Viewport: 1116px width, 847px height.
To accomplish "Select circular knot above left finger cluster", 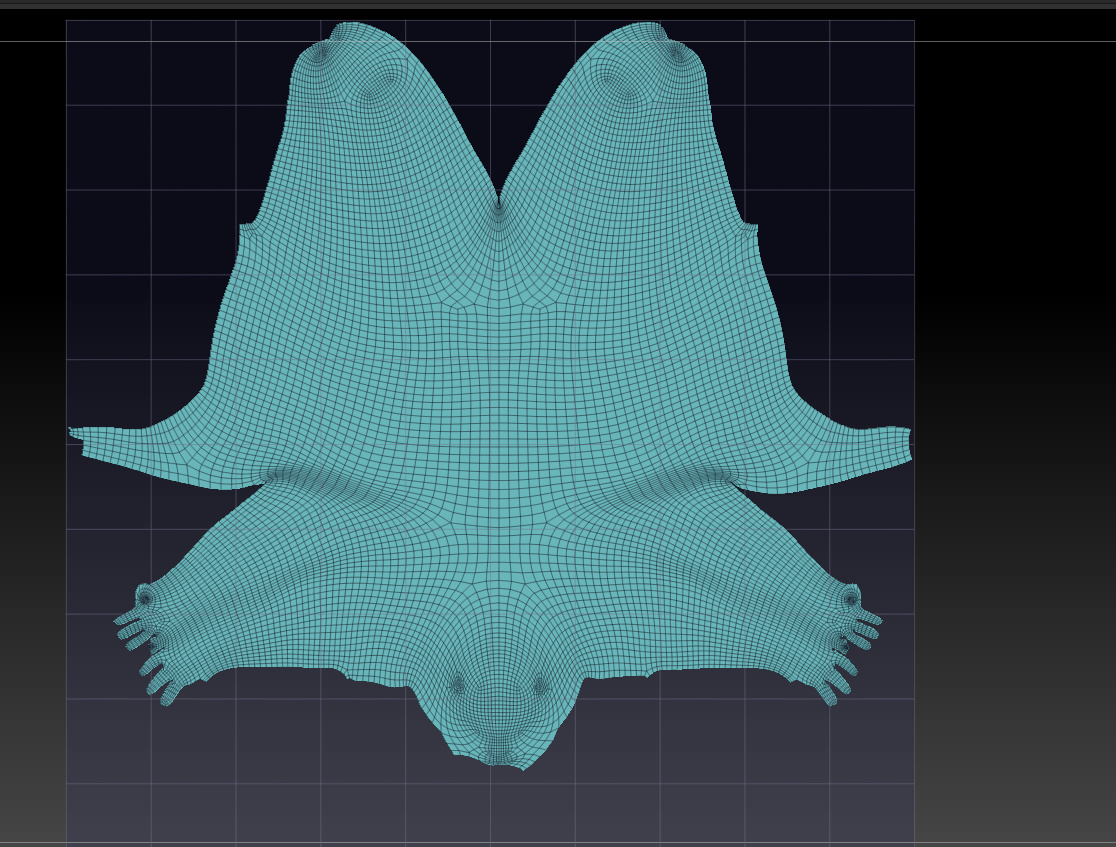I will pos(145,597).
